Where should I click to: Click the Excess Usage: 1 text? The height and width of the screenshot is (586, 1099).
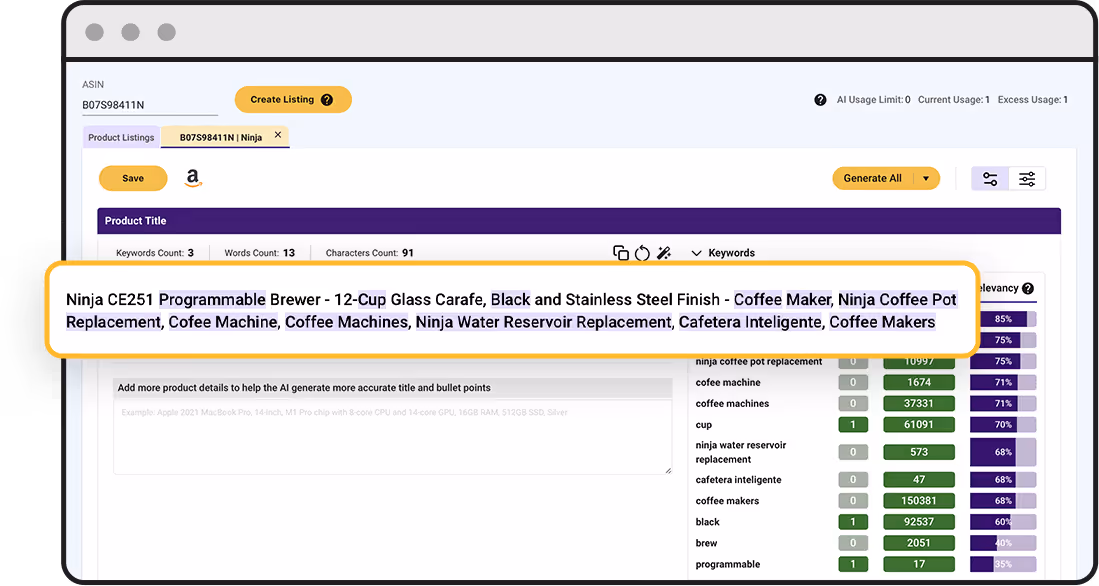click(x=1032, y=100)
